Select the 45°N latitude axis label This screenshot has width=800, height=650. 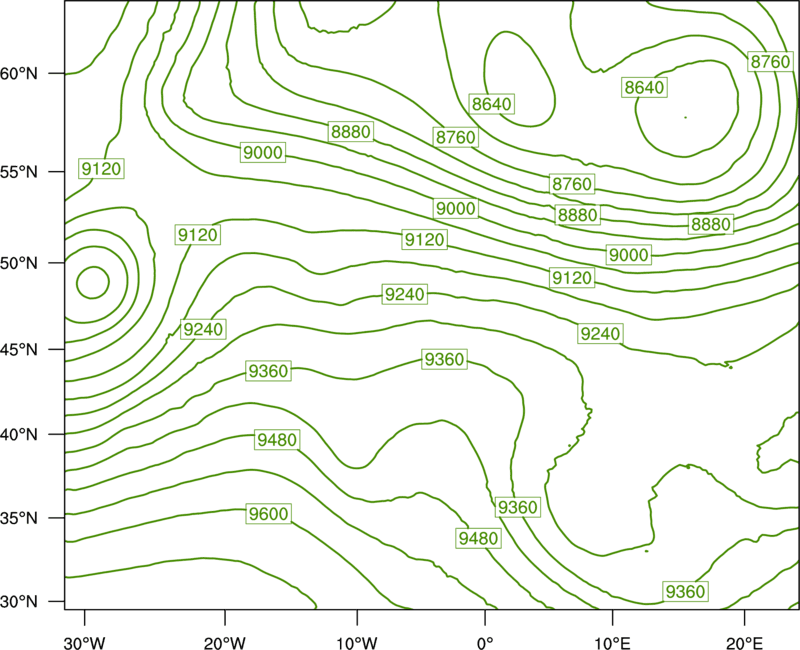point(19,349)
